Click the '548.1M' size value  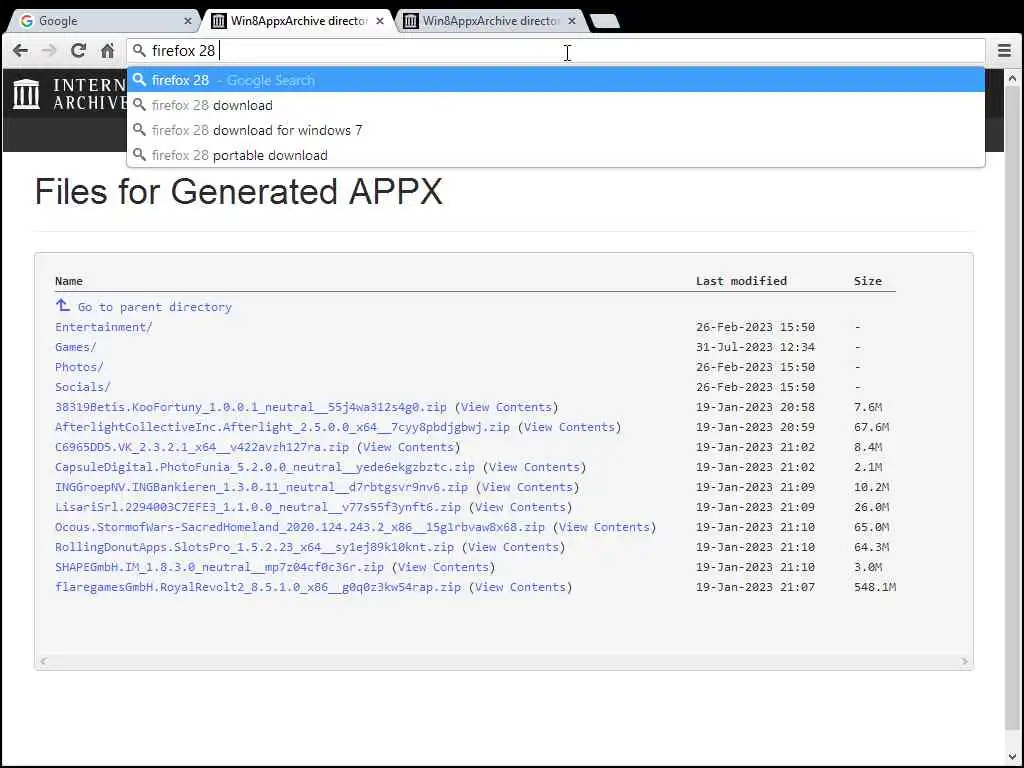[x=874, y=587]
